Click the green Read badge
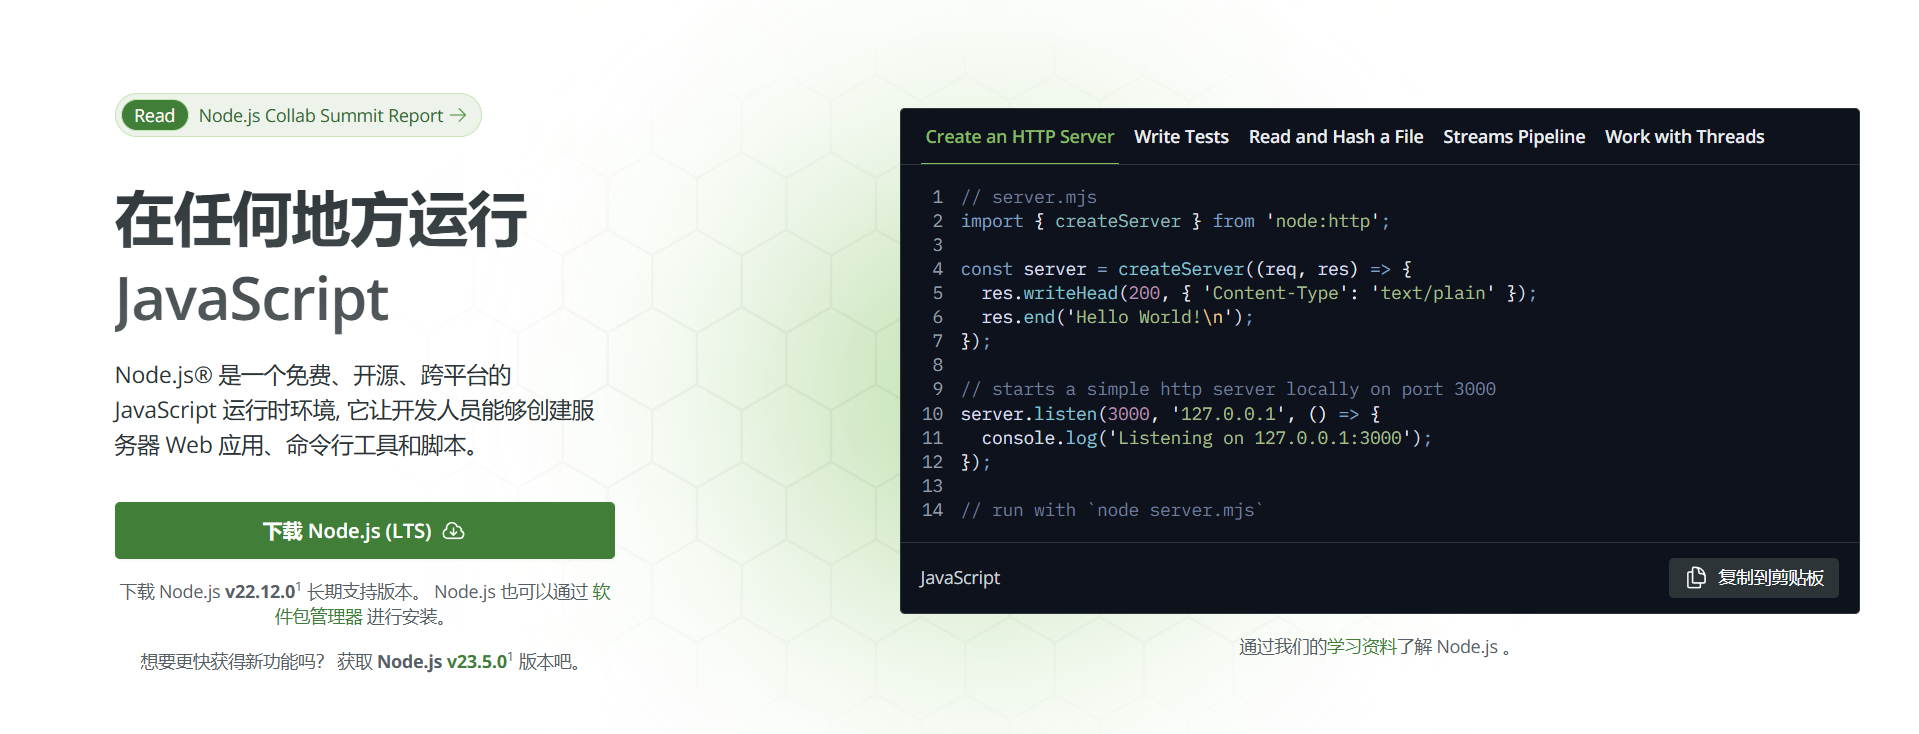The height and width of the screenshot is (734, 1919). pos(154,116)
